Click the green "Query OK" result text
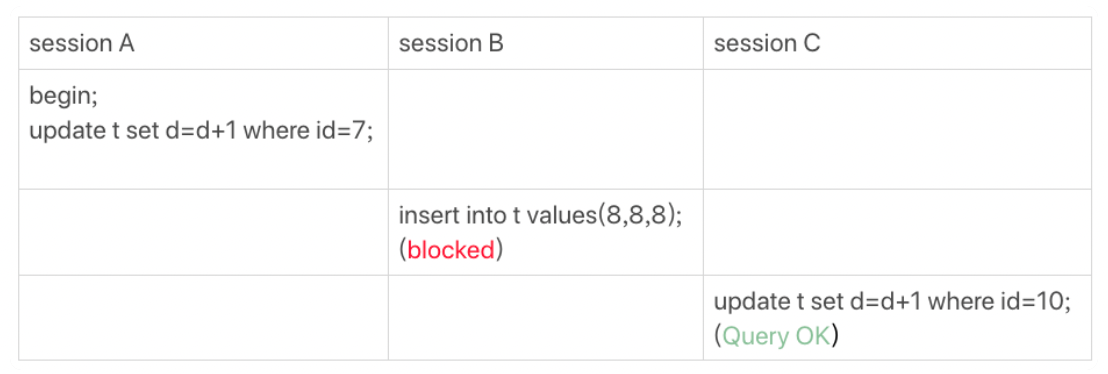The height and width of the screenshot is (374, 1108). (x=776, y=337)
